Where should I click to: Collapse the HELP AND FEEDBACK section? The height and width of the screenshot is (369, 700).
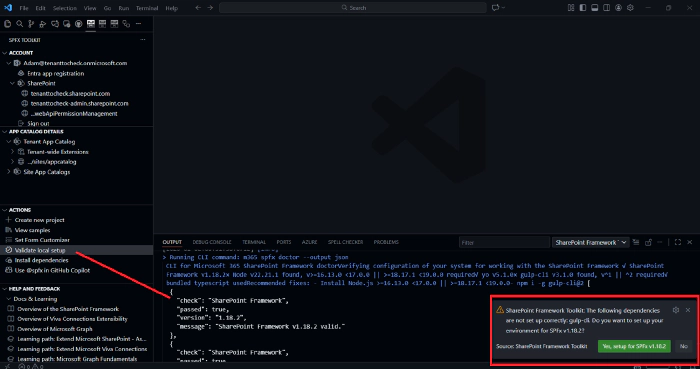click(x=4, y=289)
